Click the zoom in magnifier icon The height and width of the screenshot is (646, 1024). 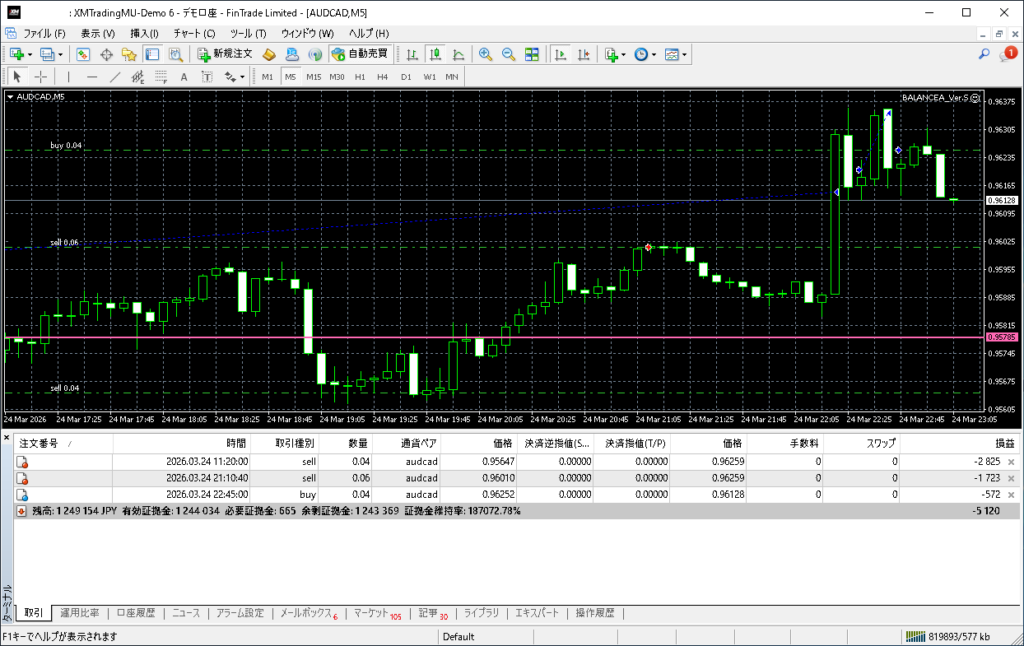pos(485,54)
